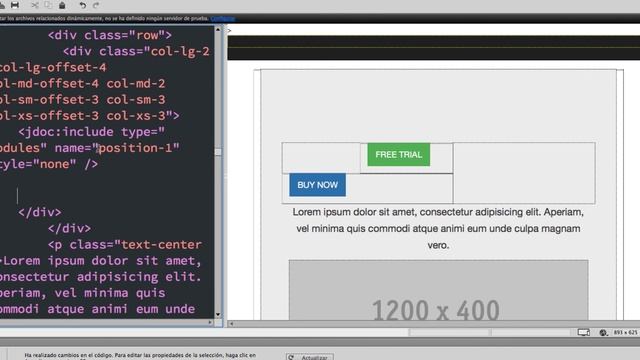Click the design view horizontal scroll left arrow
Screen dimensions: 640x360
231,324
